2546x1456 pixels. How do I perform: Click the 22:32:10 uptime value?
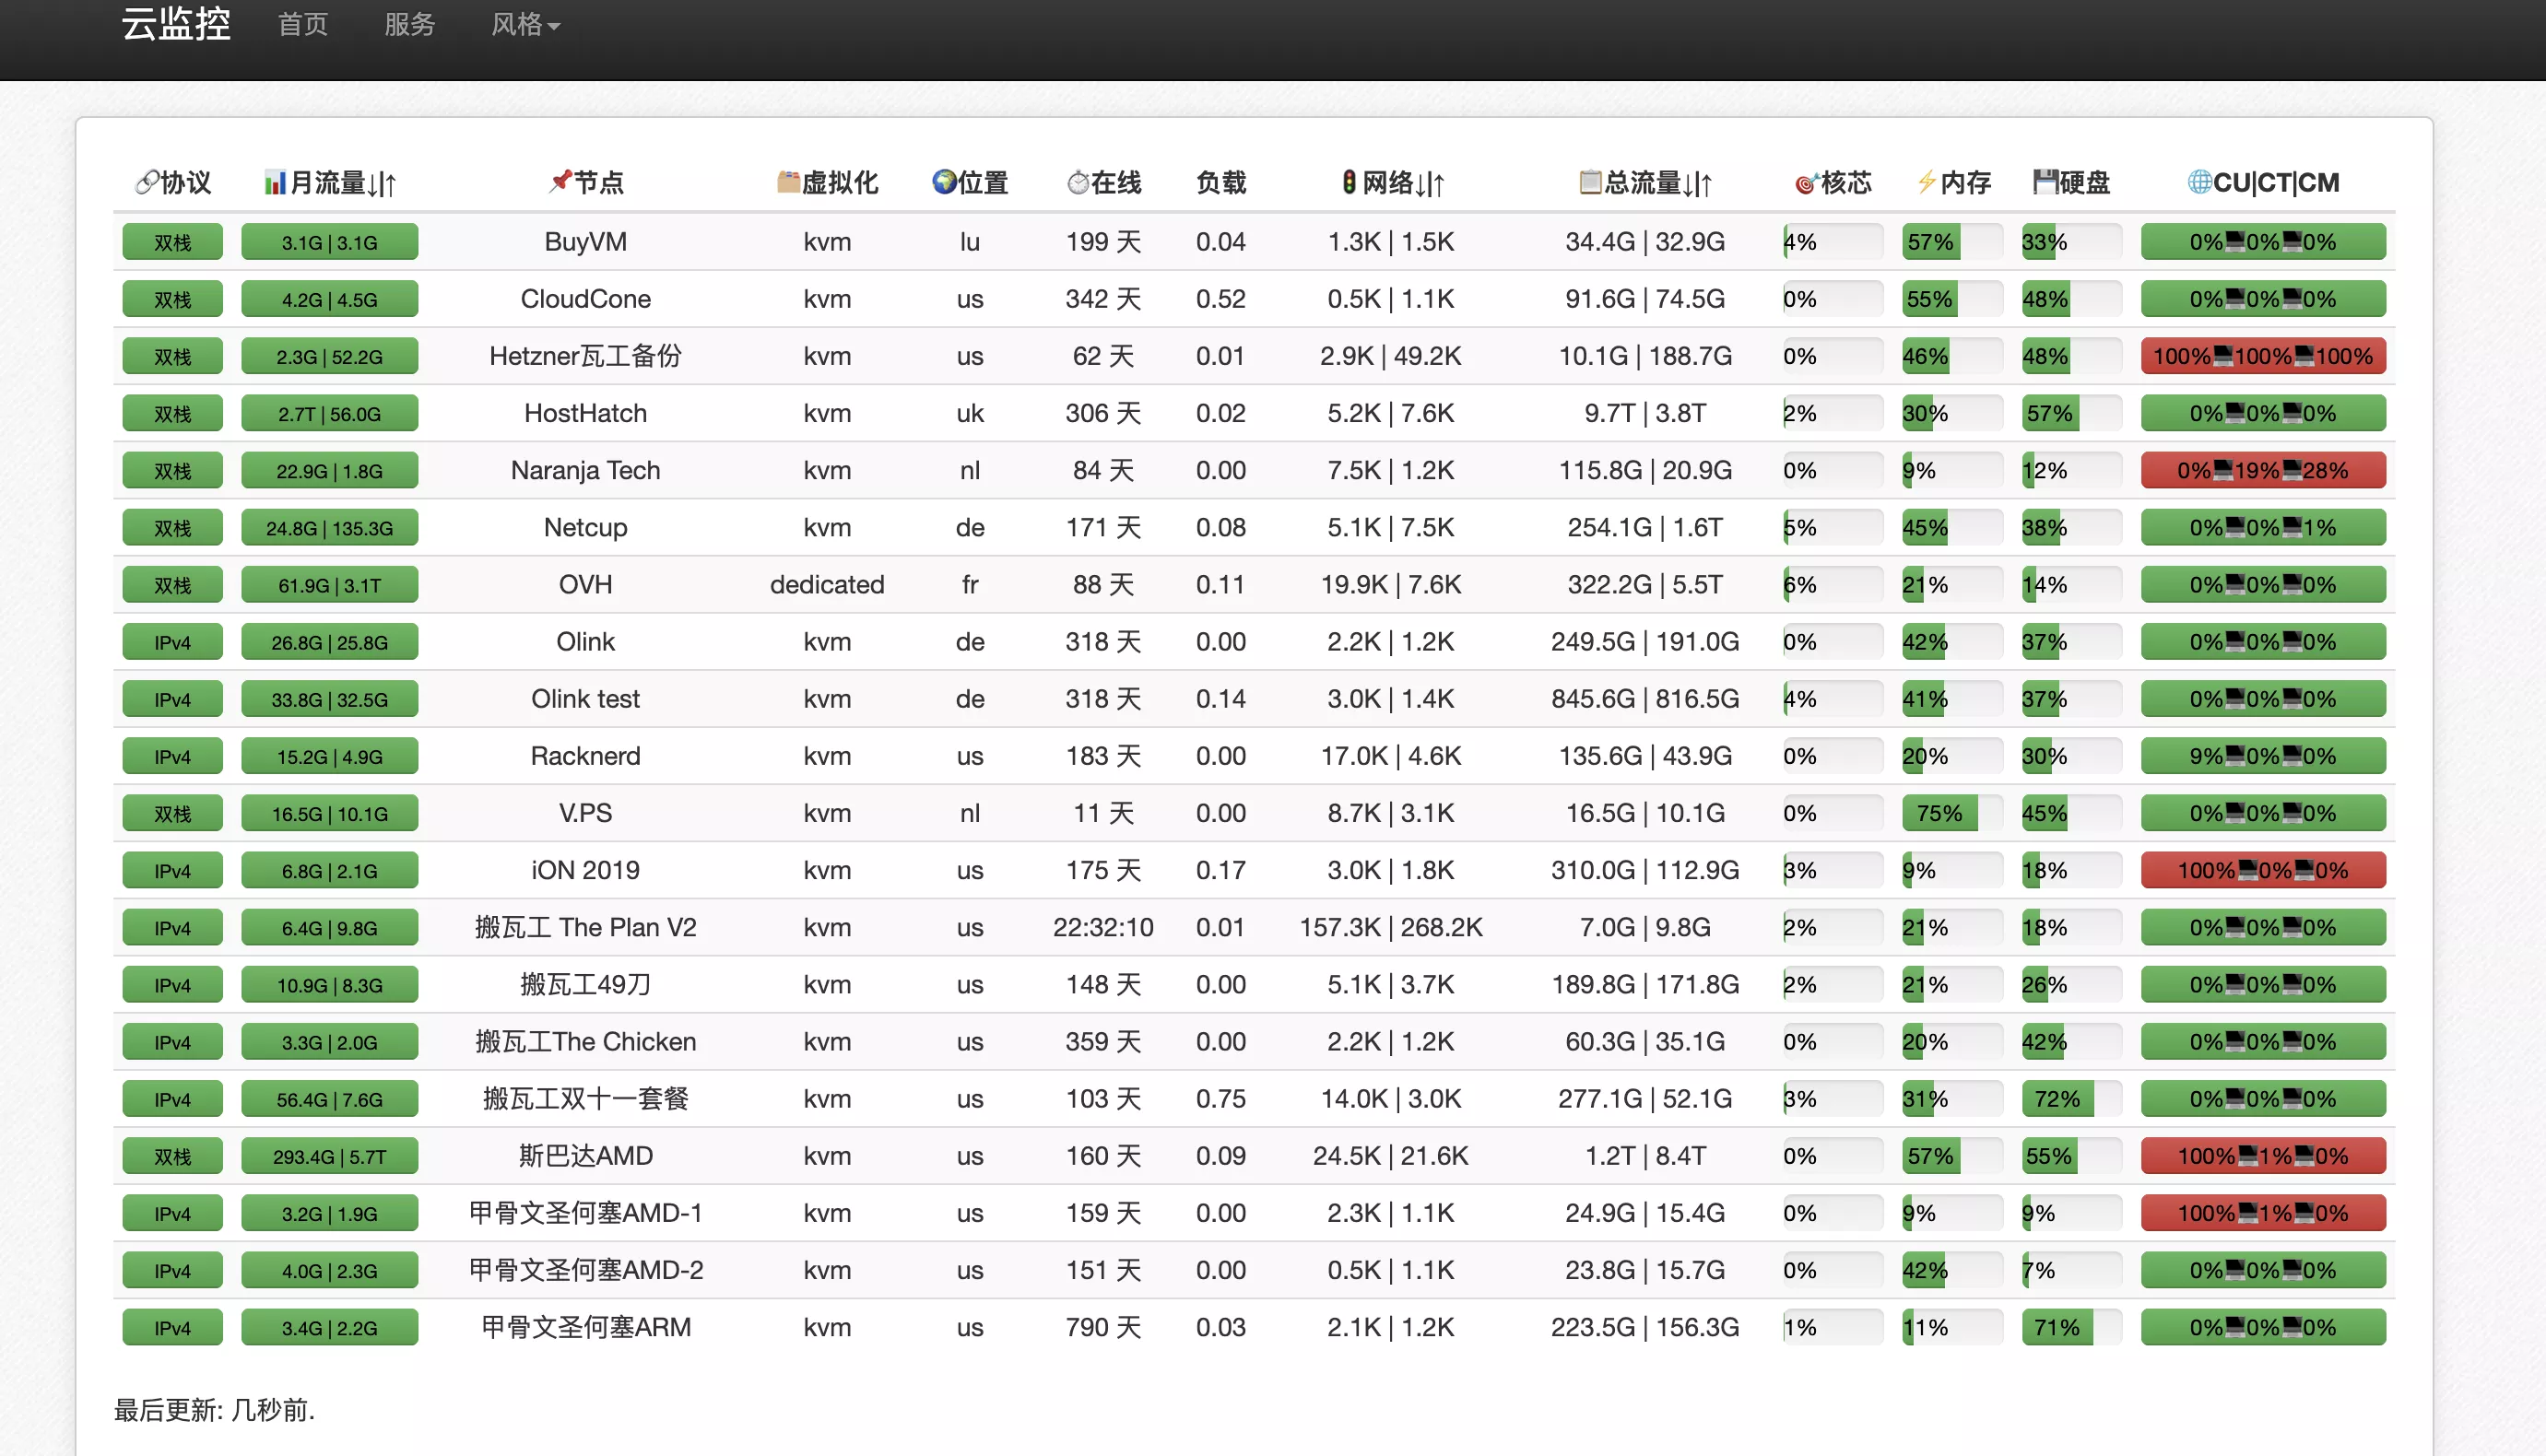pyautogui.click(x=1103, y=928)
